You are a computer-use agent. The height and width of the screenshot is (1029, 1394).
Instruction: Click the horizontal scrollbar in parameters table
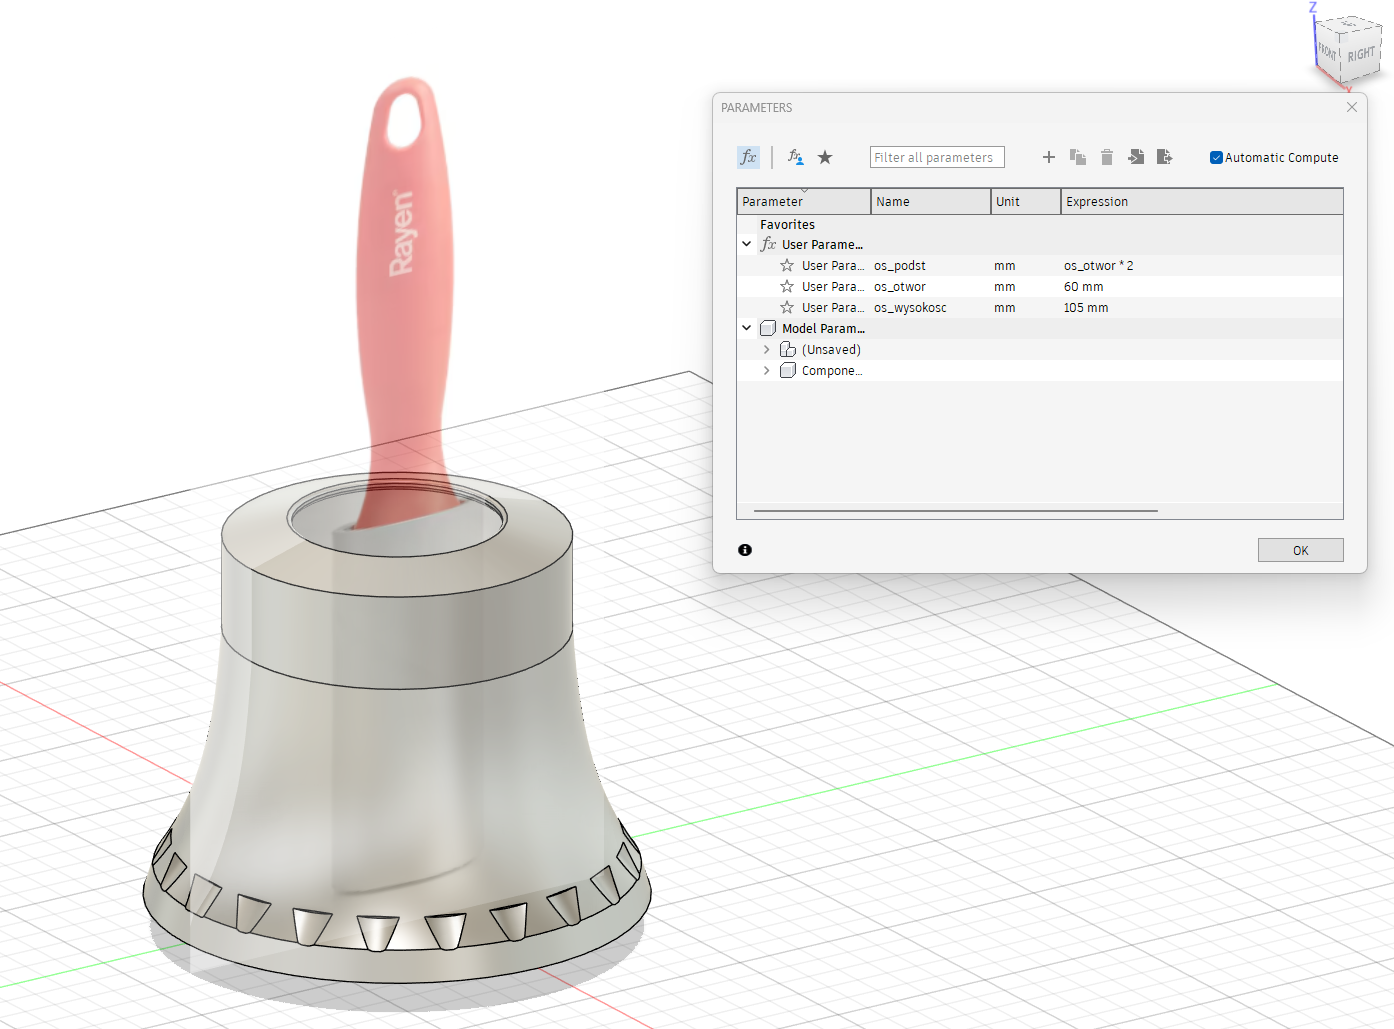(x=955, y=511)
